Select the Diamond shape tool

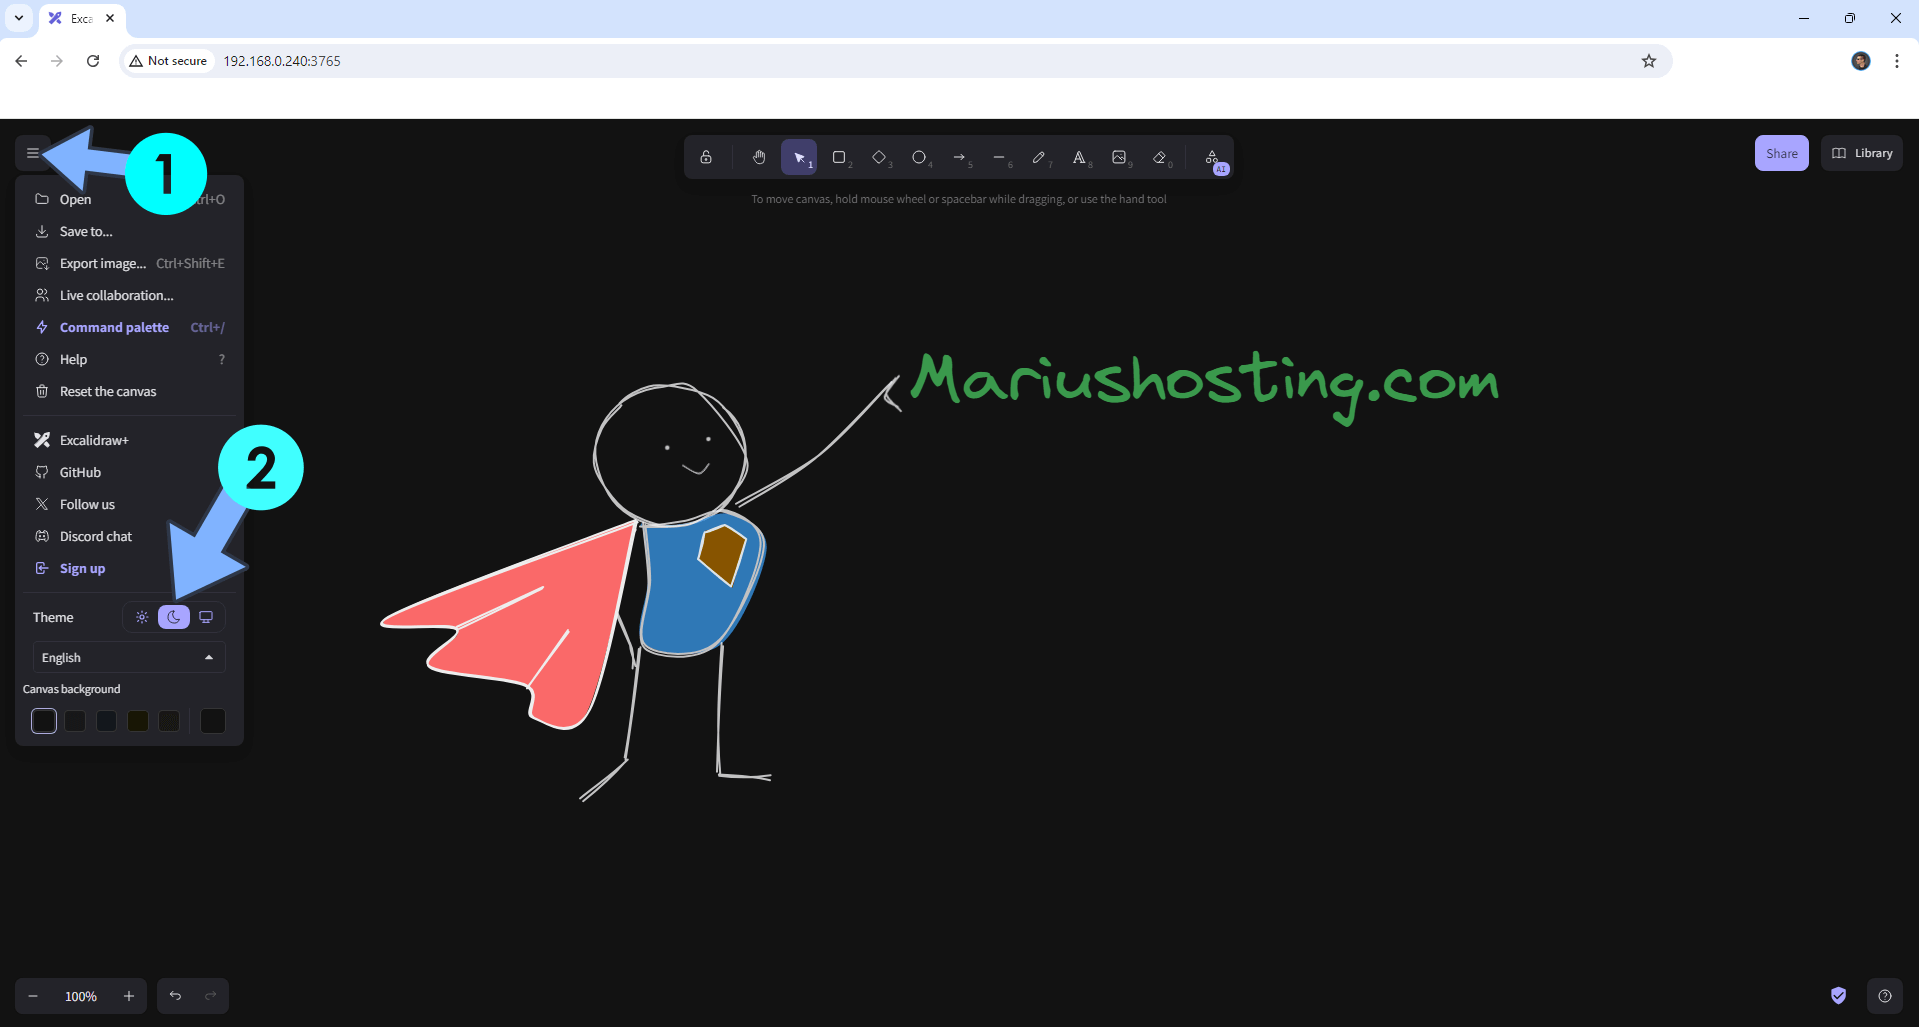coord(879,157)
